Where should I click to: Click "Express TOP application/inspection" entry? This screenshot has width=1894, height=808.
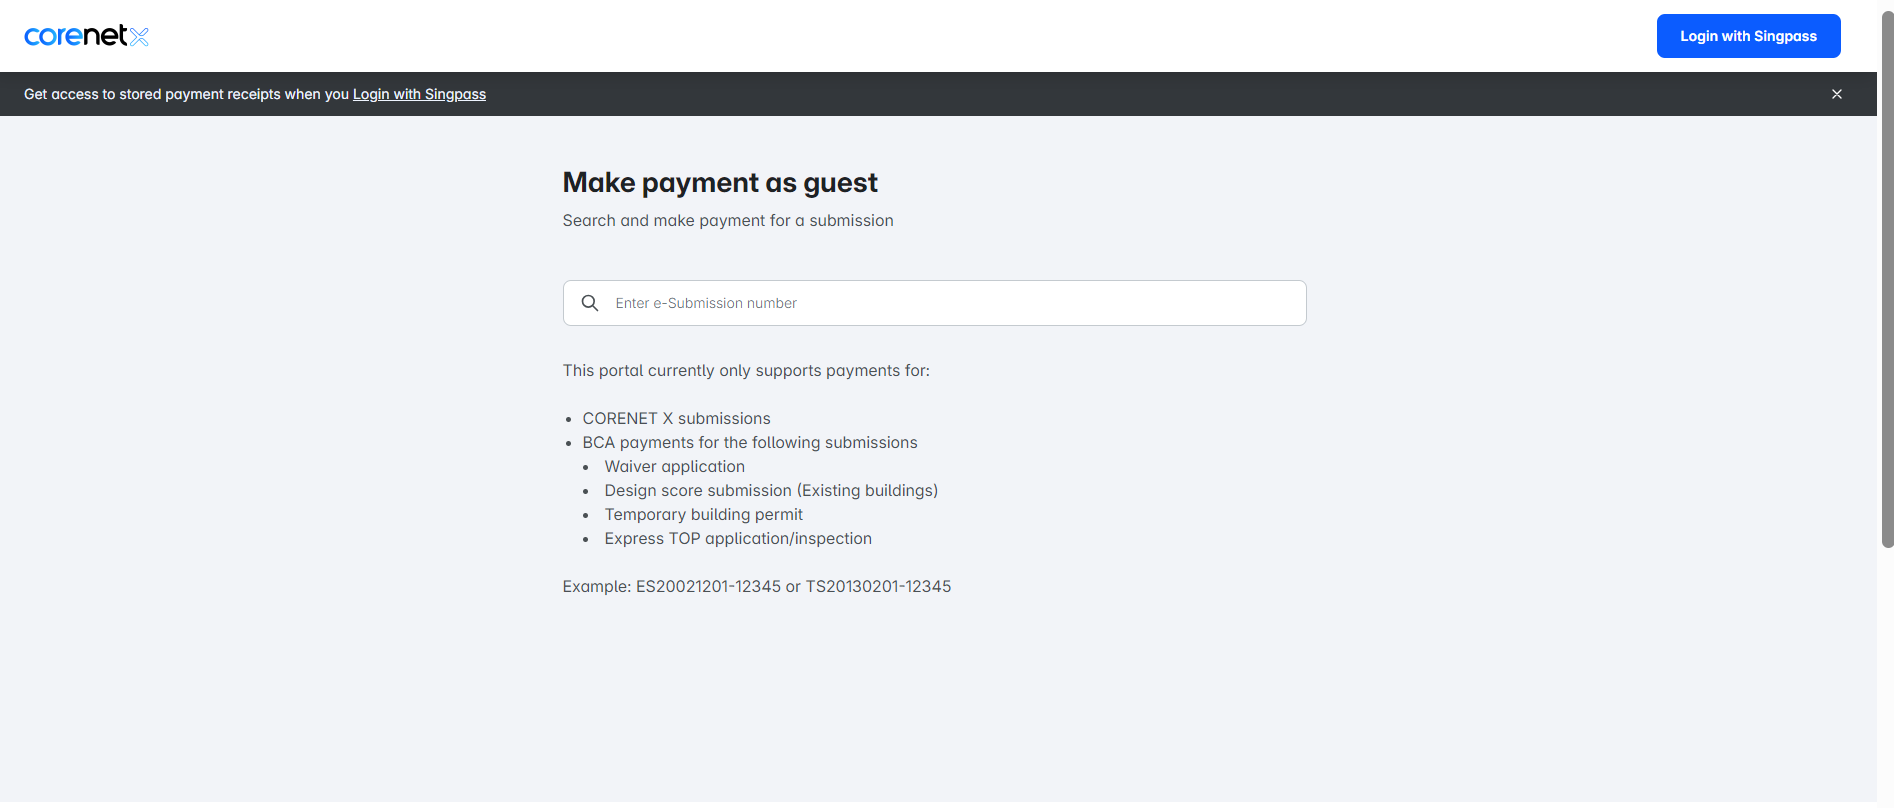click(x=737, y=539)
